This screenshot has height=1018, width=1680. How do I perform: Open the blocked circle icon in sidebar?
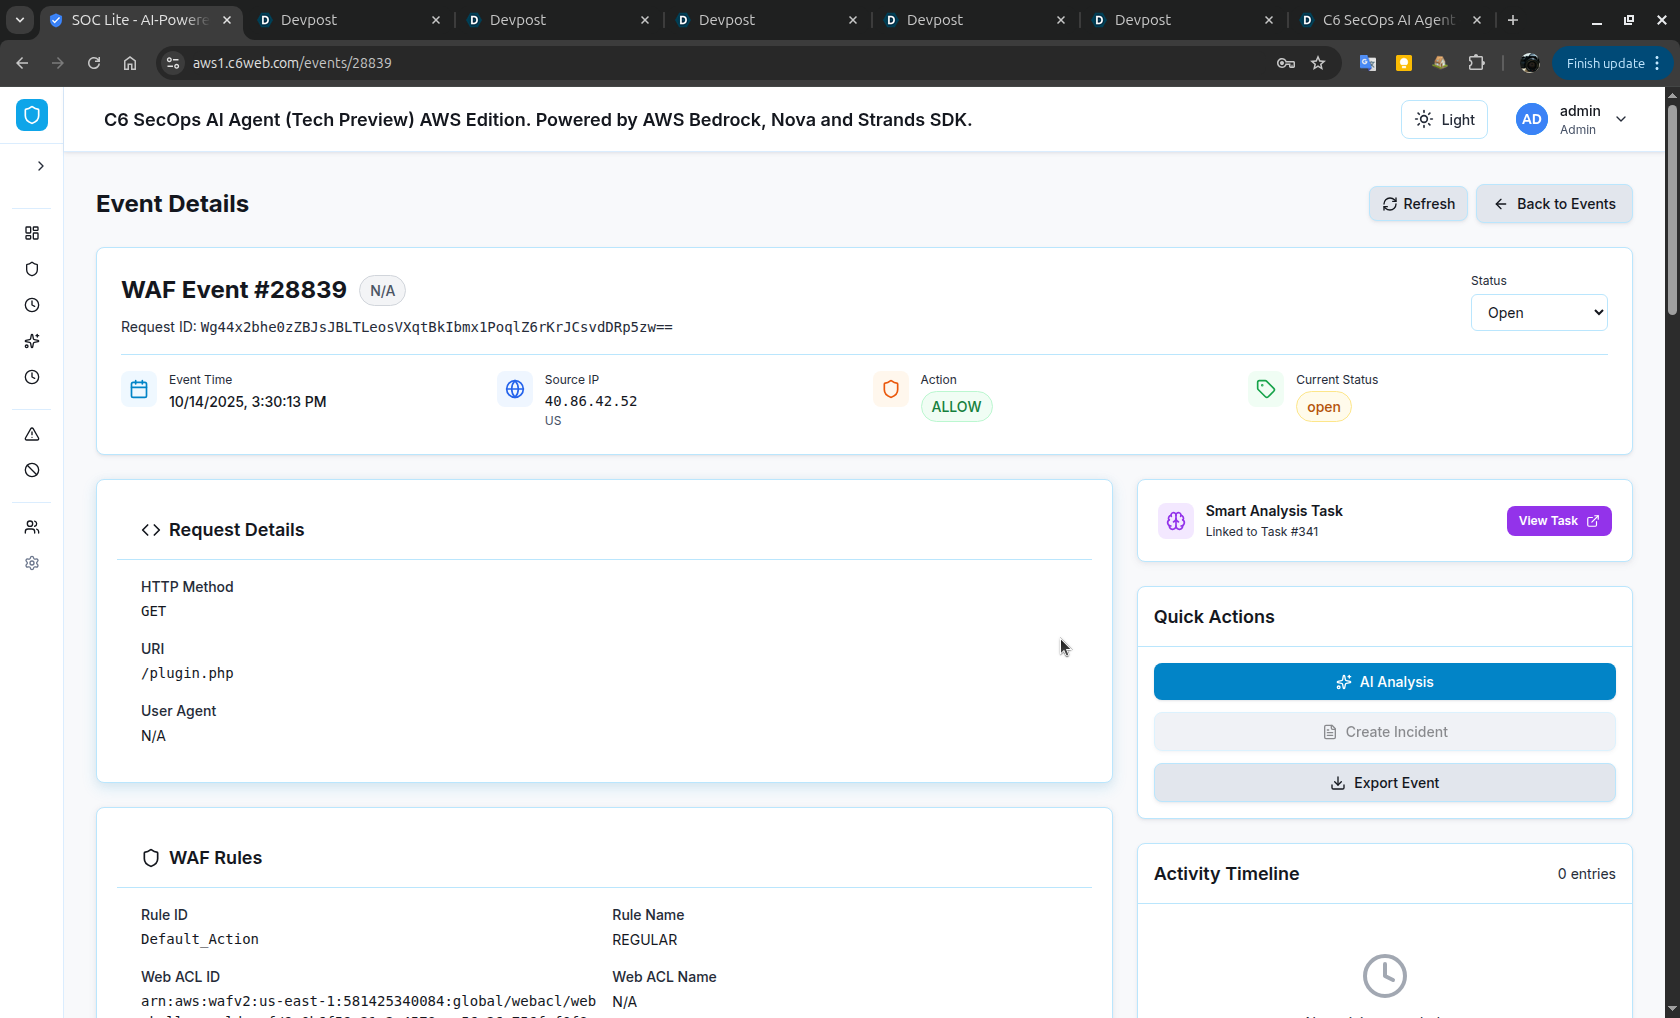[x=32, y=470]
